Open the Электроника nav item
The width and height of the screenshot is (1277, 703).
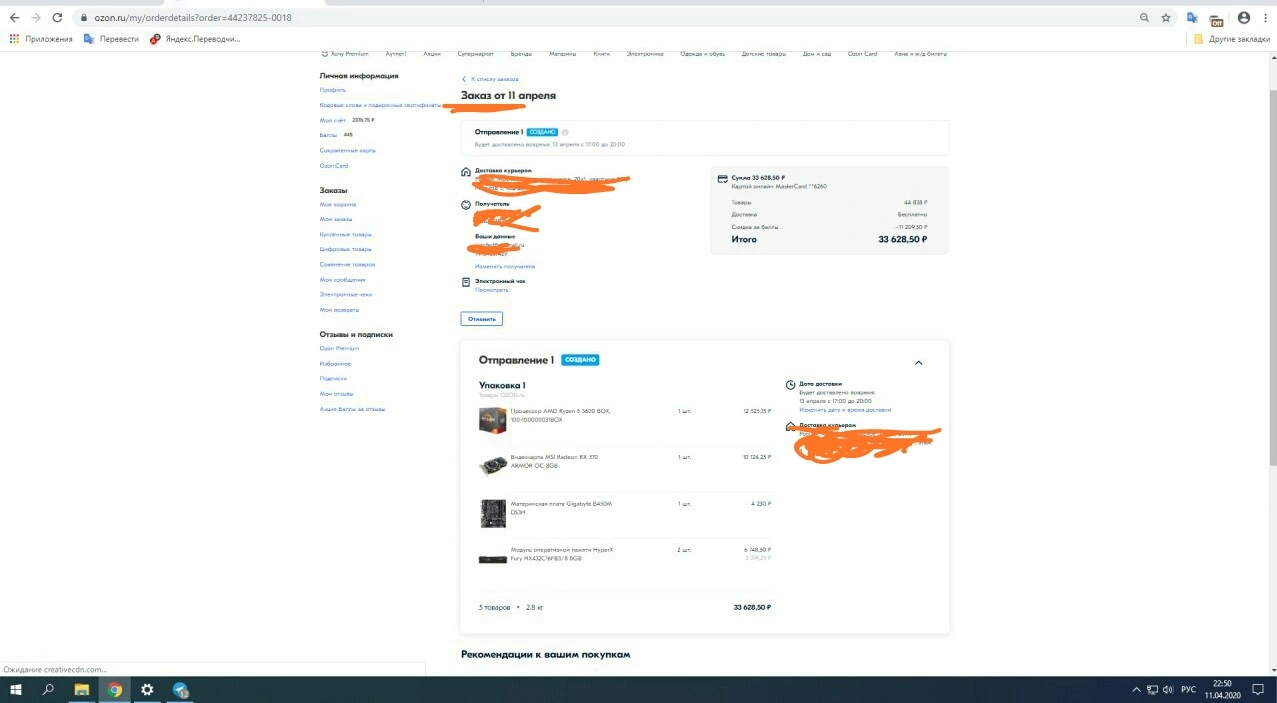point(645,54)
